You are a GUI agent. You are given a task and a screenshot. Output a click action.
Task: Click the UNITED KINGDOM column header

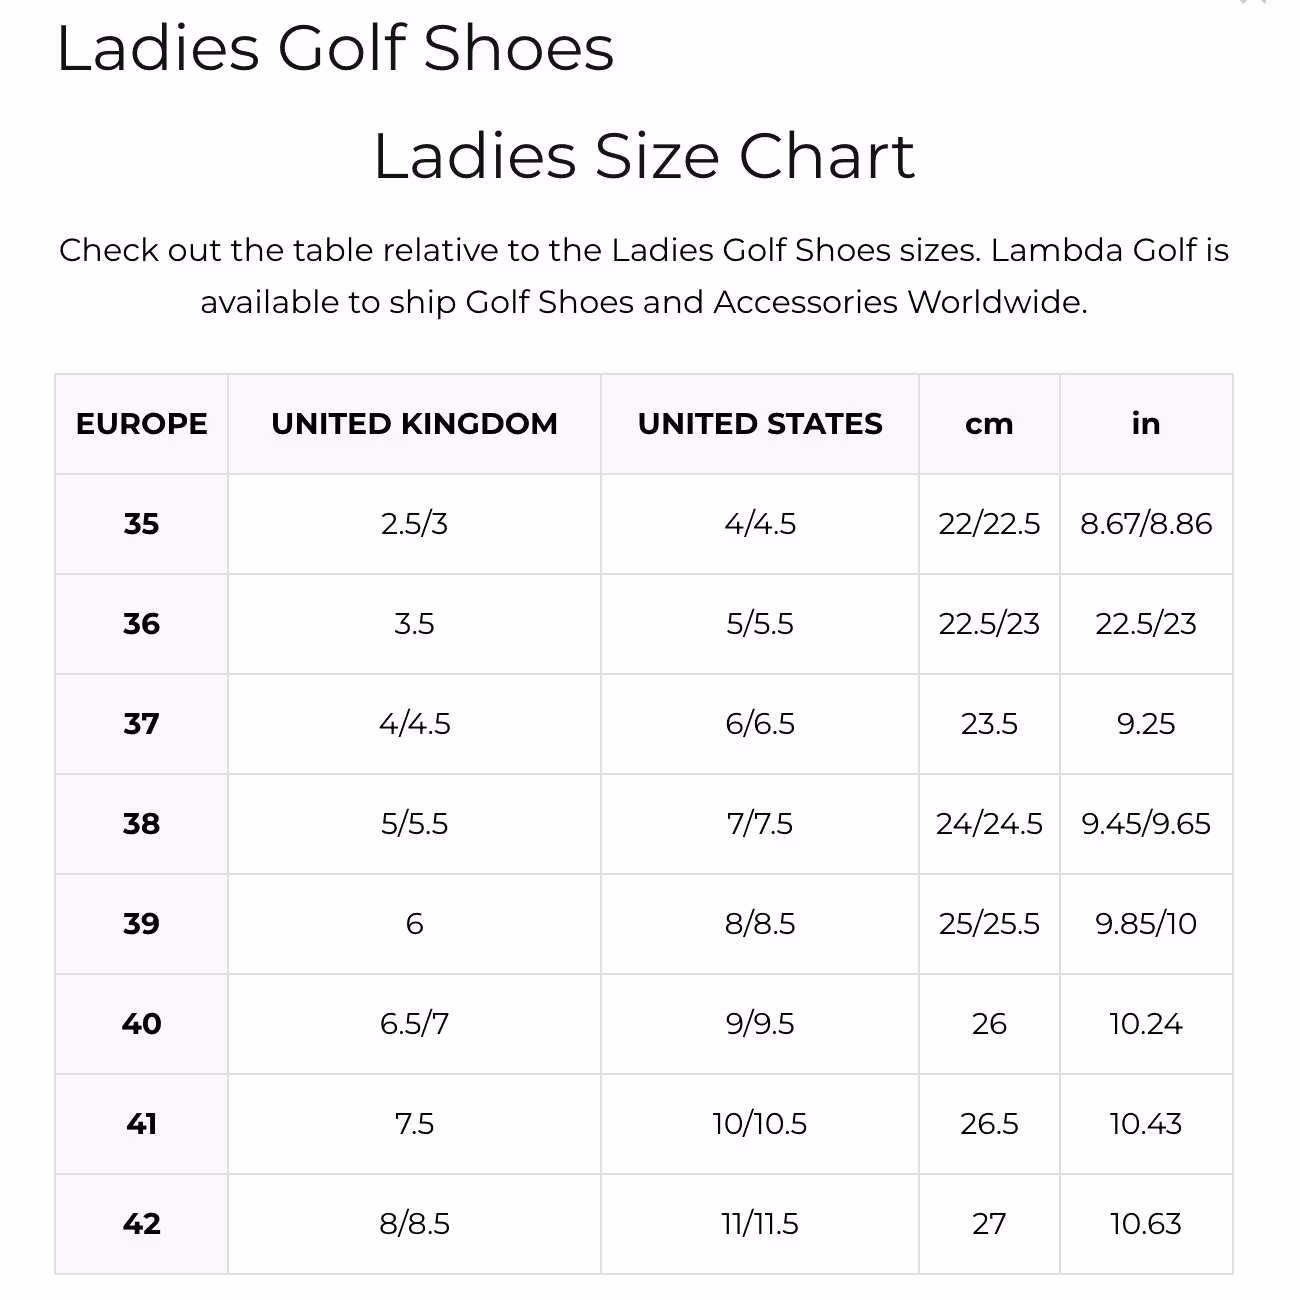414,424
